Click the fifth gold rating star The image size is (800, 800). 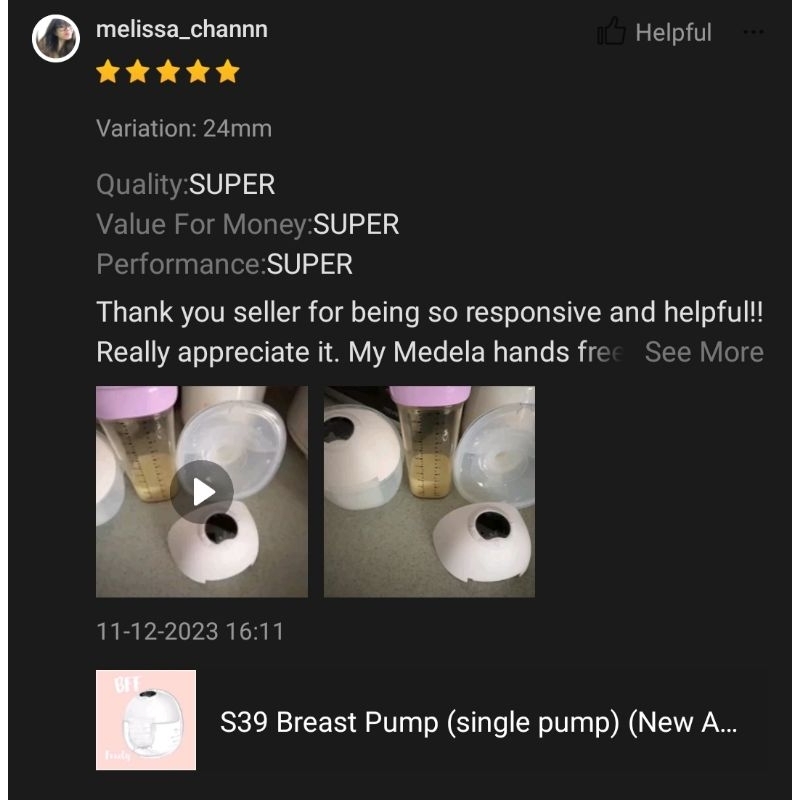point(228,71)
